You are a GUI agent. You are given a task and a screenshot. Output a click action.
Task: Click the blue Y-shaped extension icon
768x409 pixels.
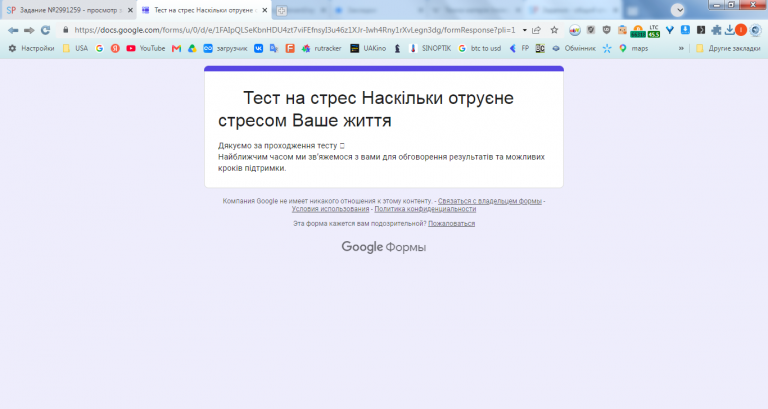click(x=670, y=30)
